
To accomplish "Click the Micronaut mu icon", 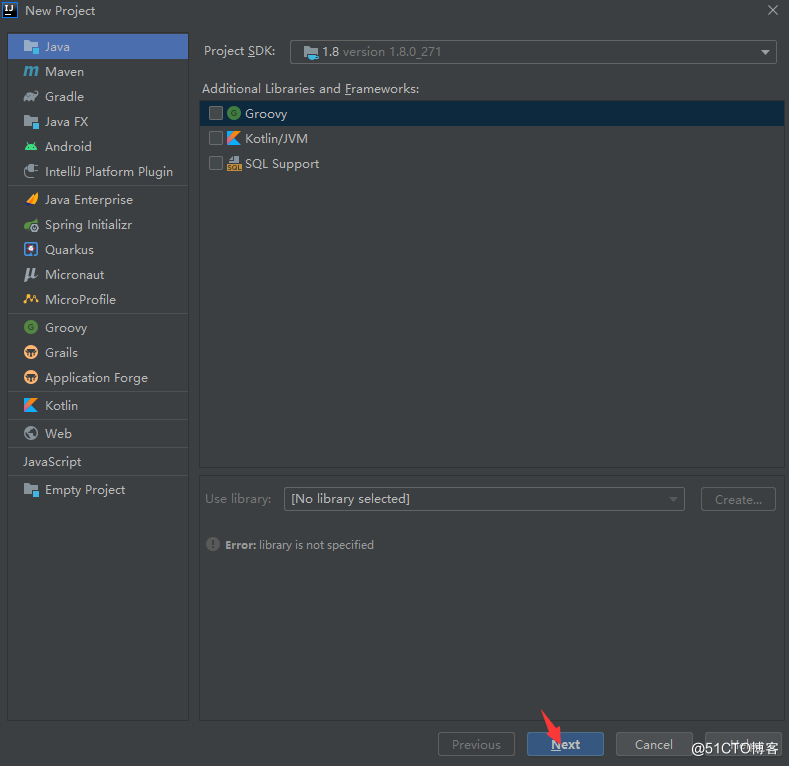I will [31, 274].
